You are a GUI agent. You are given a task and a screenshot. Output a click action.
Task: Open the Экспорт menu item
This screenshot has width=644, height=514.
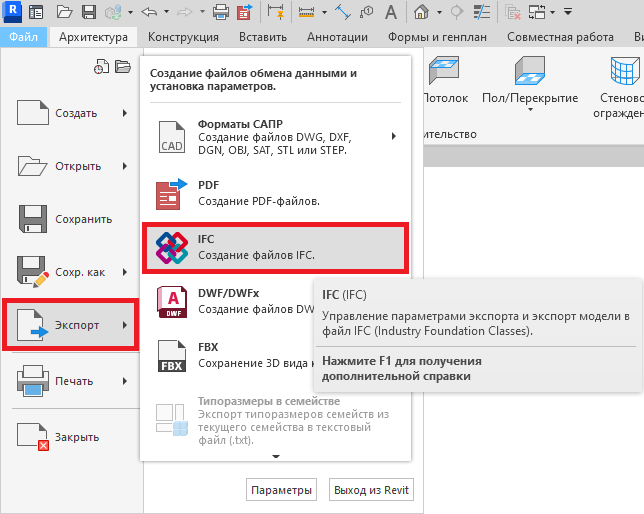(x=71, y=325)
